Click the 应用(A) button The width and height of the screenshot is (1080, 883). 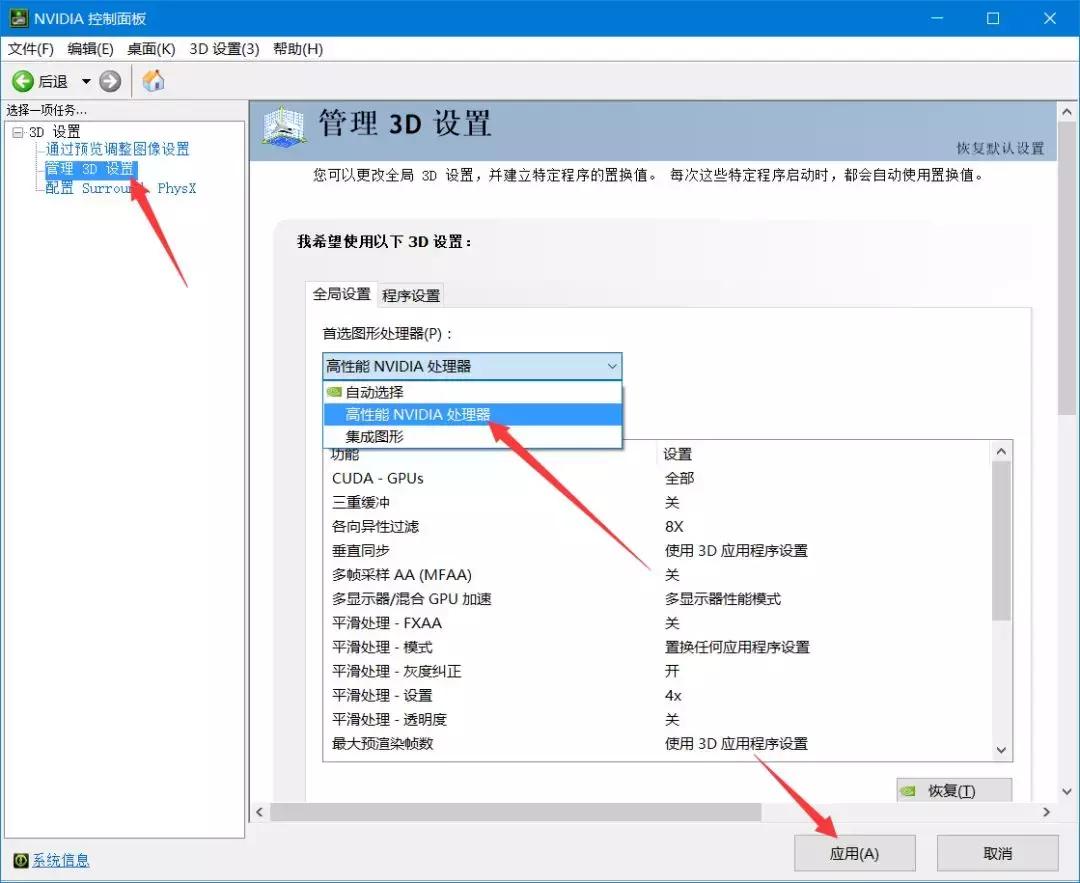click(854, 852)
